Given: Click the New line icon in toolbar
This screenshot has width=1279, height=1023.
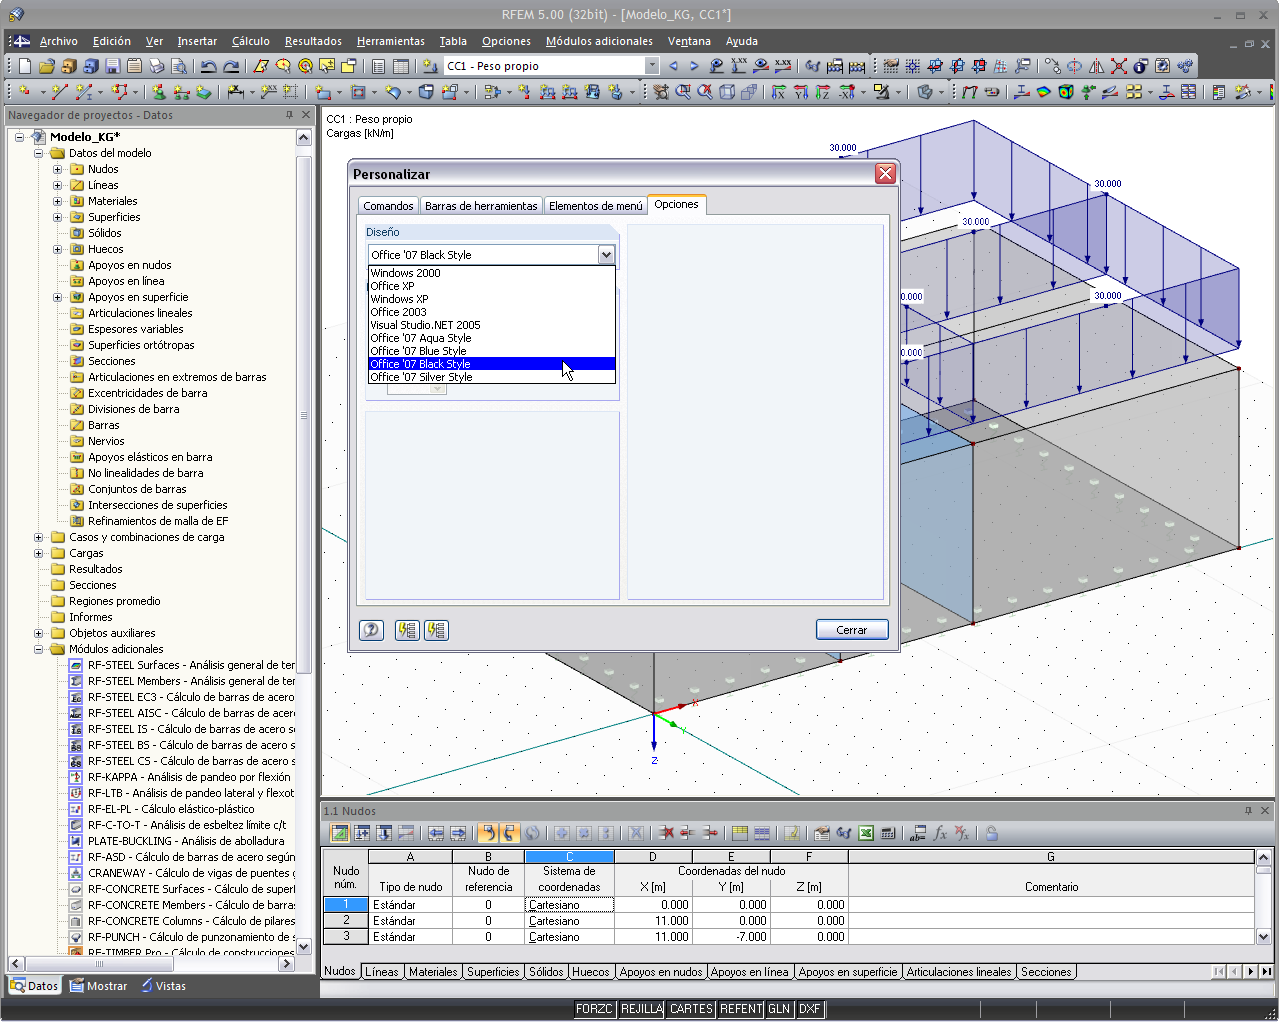Looking at the screenshot, I should (60, 92).
